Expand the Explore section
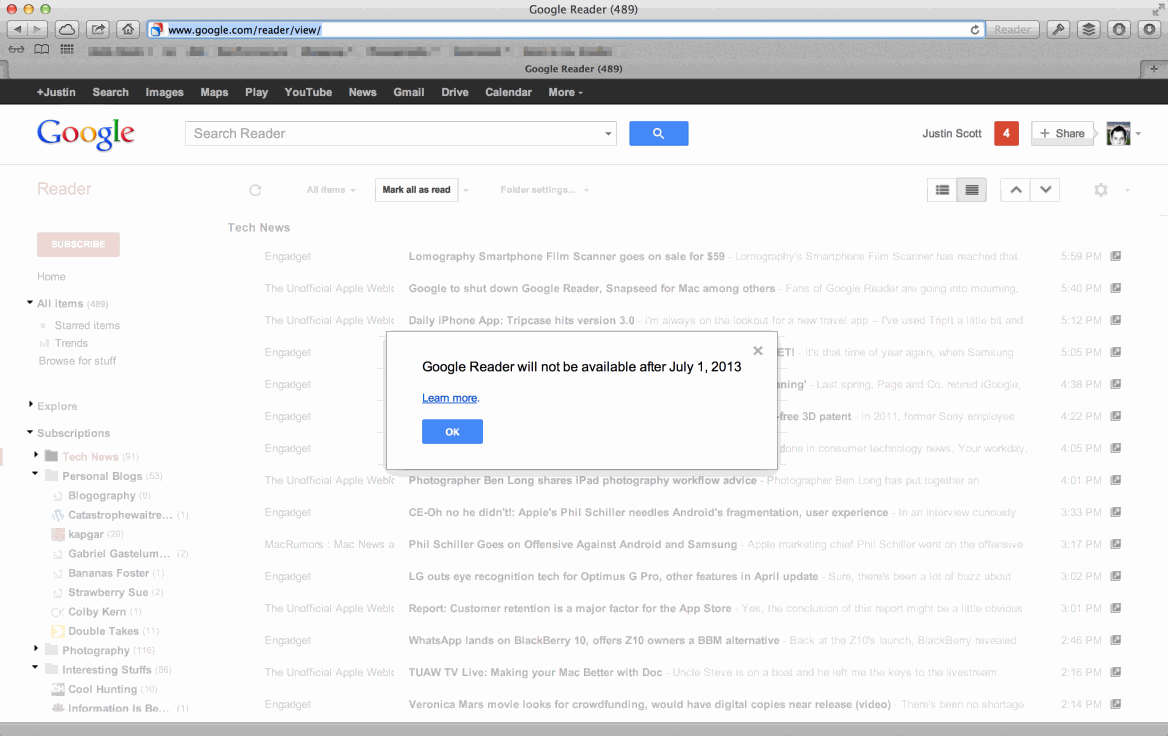Screen dimensions: 1168x736 click(x=31, y=404)
